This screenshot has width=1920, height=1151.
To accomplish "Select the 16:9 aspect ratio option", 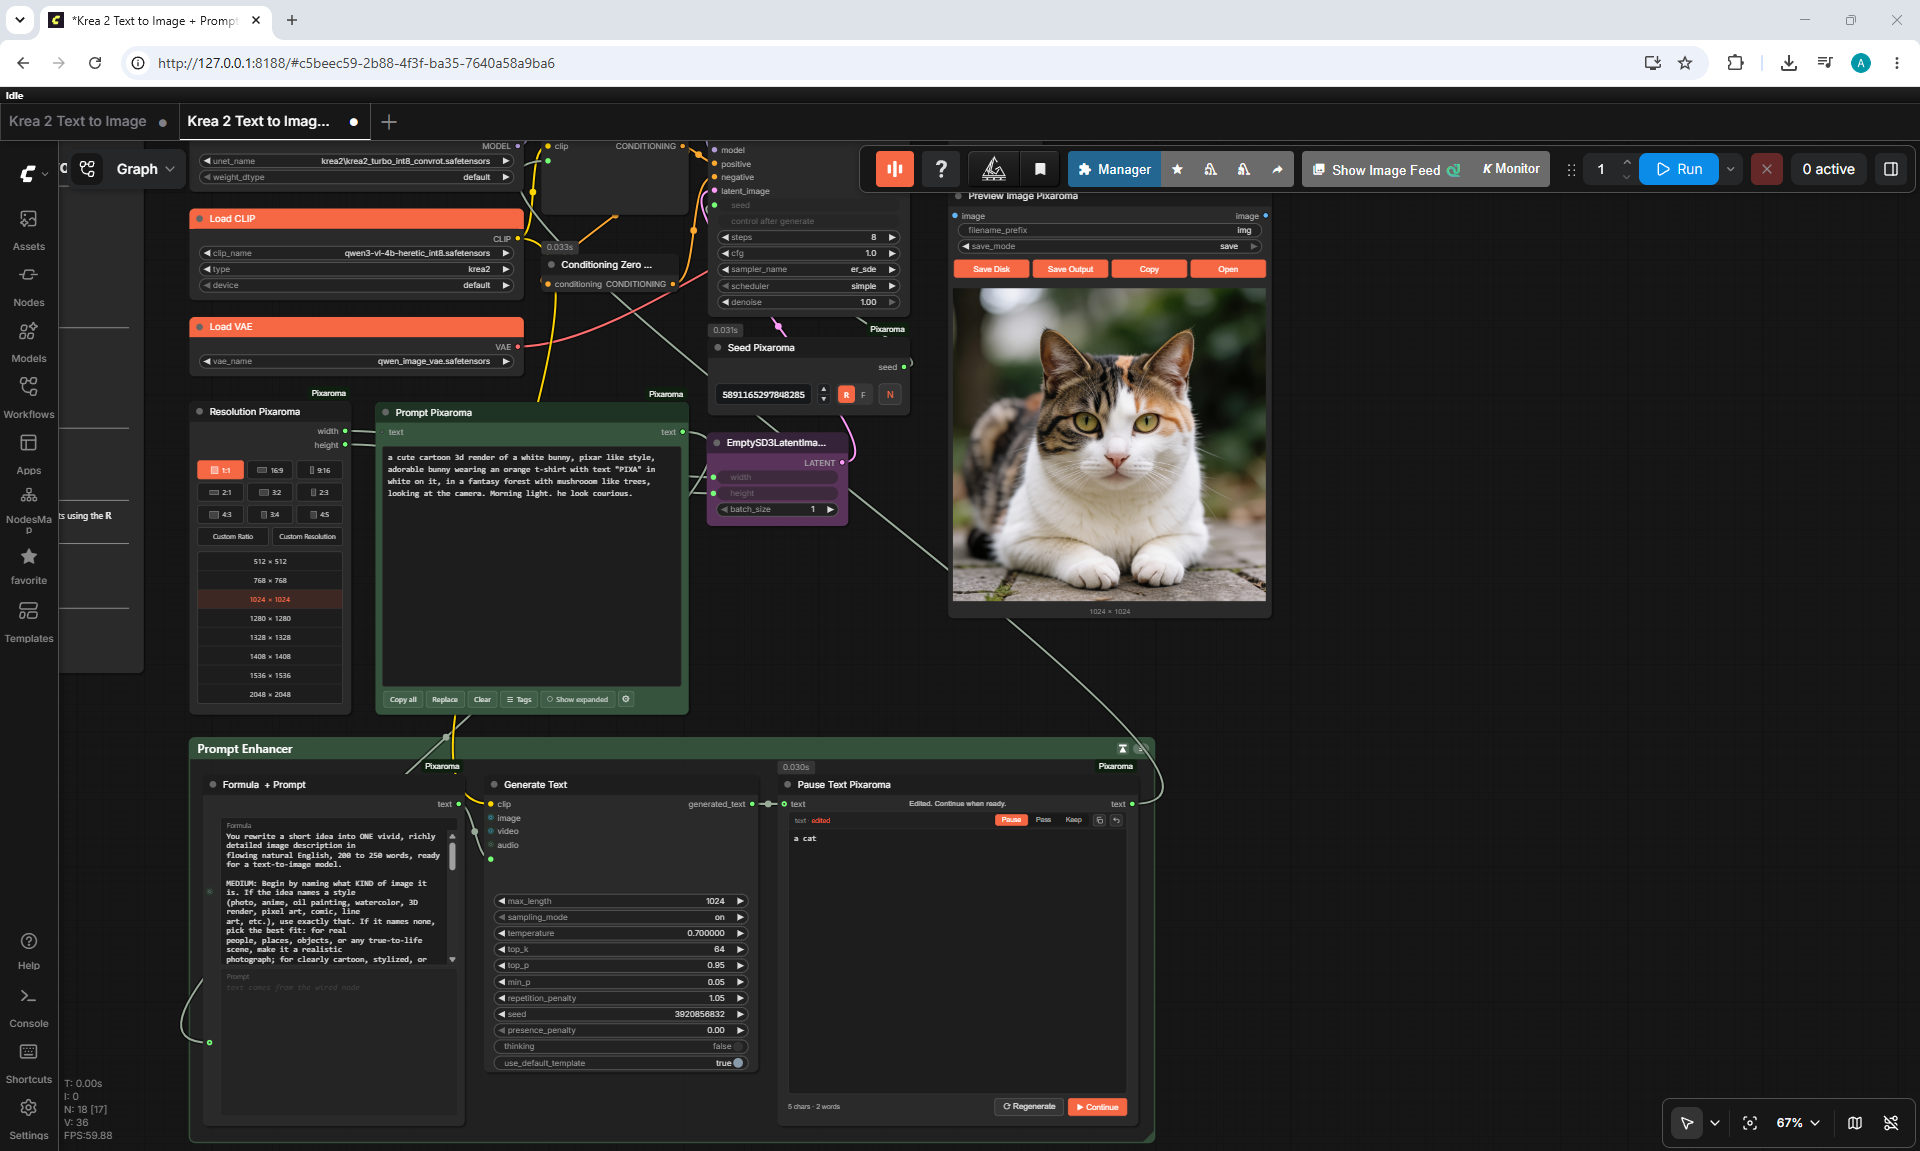I will tap(270, 470).
